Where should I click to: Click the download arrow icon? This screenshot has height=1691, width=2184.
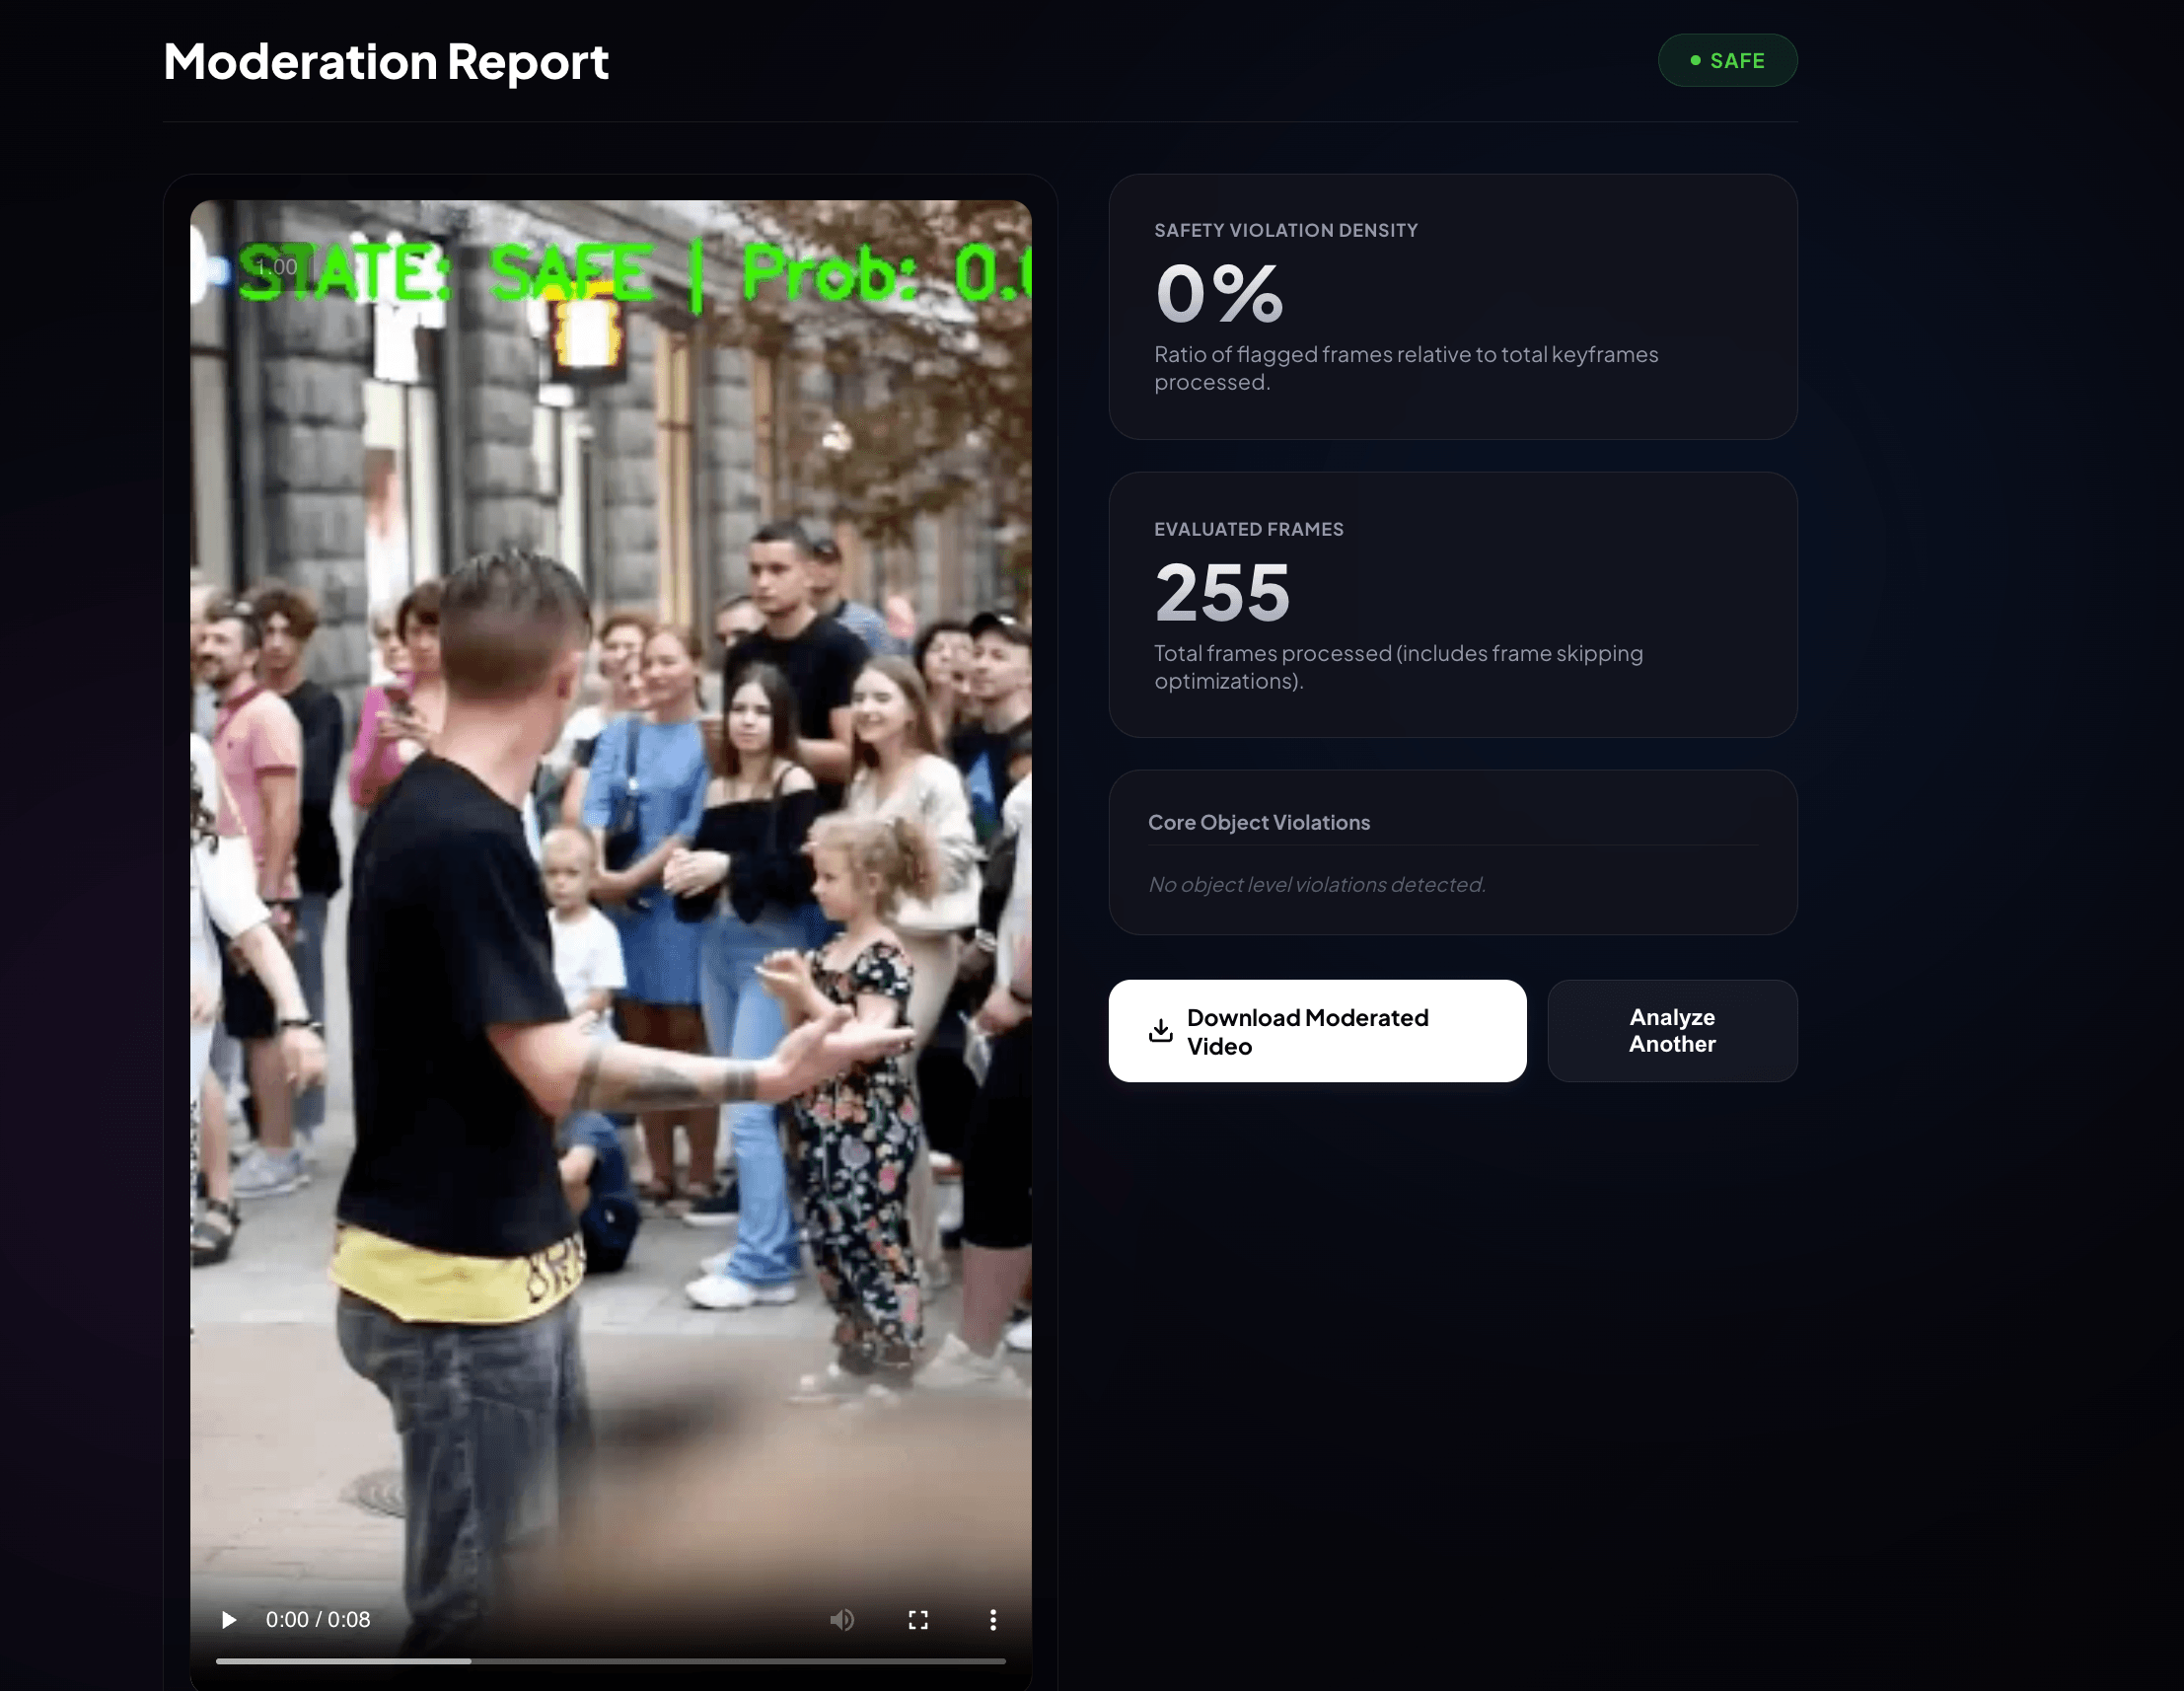(x=1160, y=1030)
